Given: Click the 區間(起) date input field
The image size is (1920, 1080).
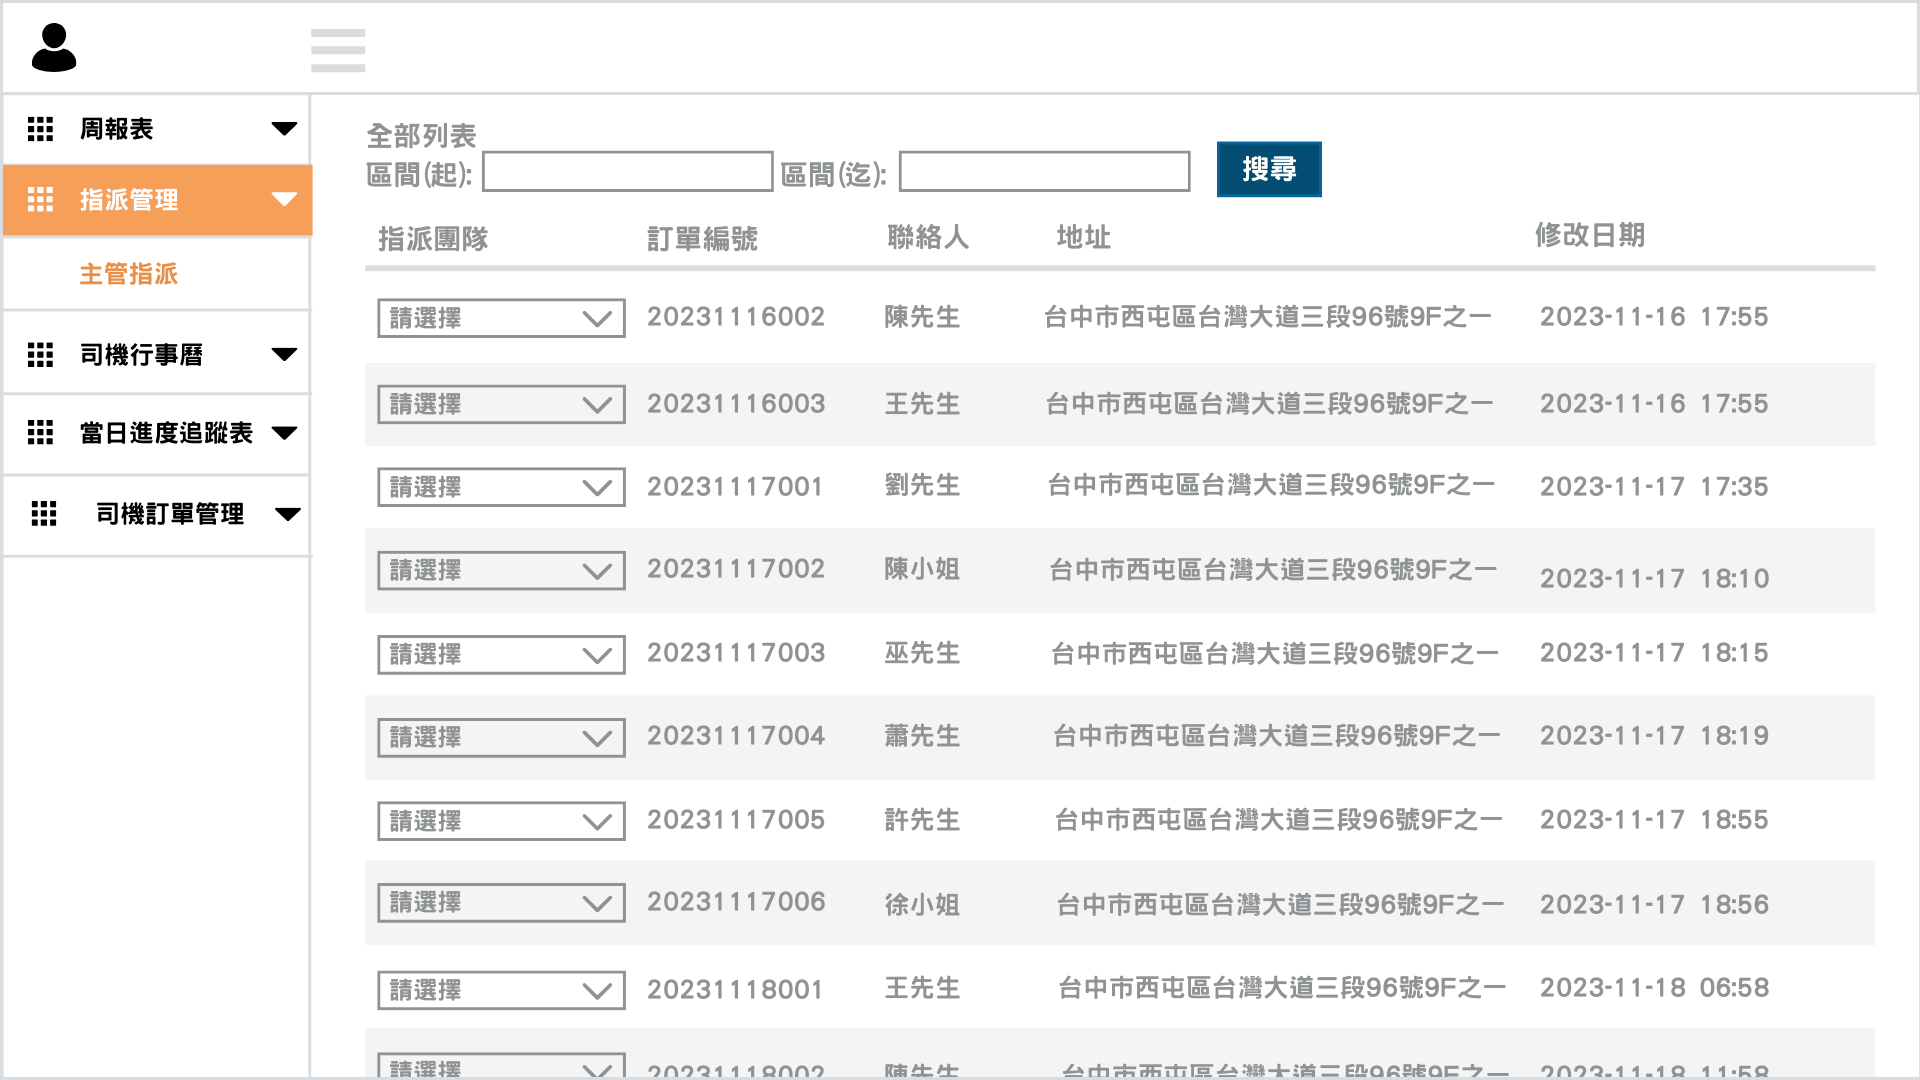Looking at the screenshot, I should coord(628,171).
